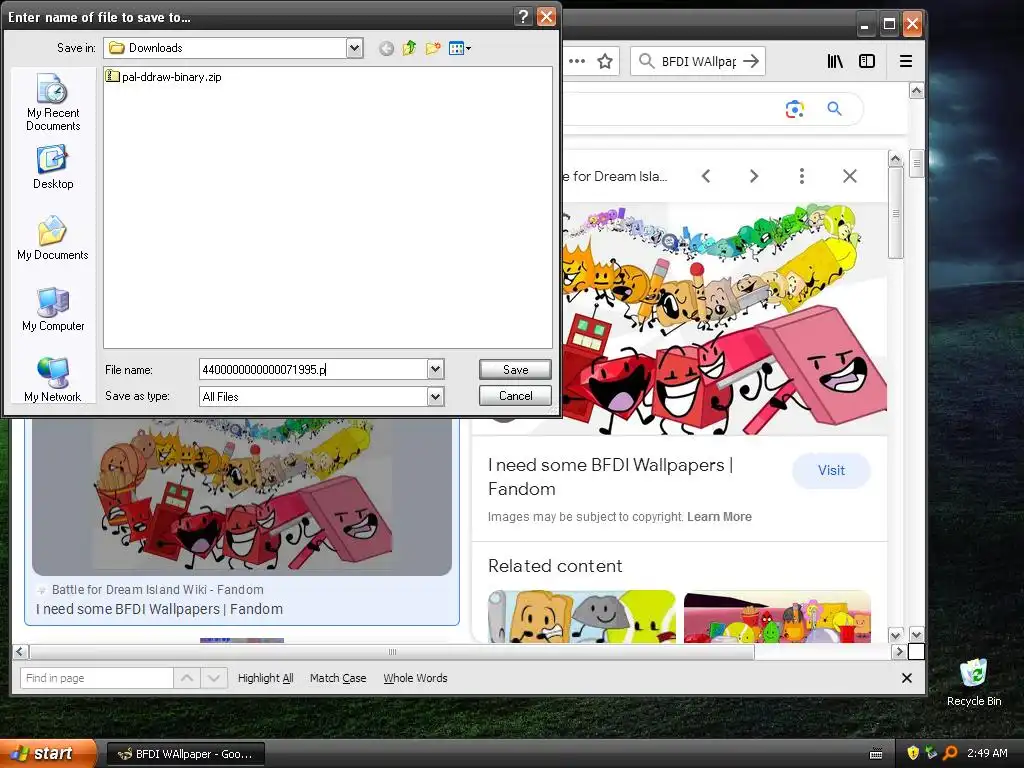Click the dialog Help question mark button
The image size is (1024, 768).
click(523, 17)
